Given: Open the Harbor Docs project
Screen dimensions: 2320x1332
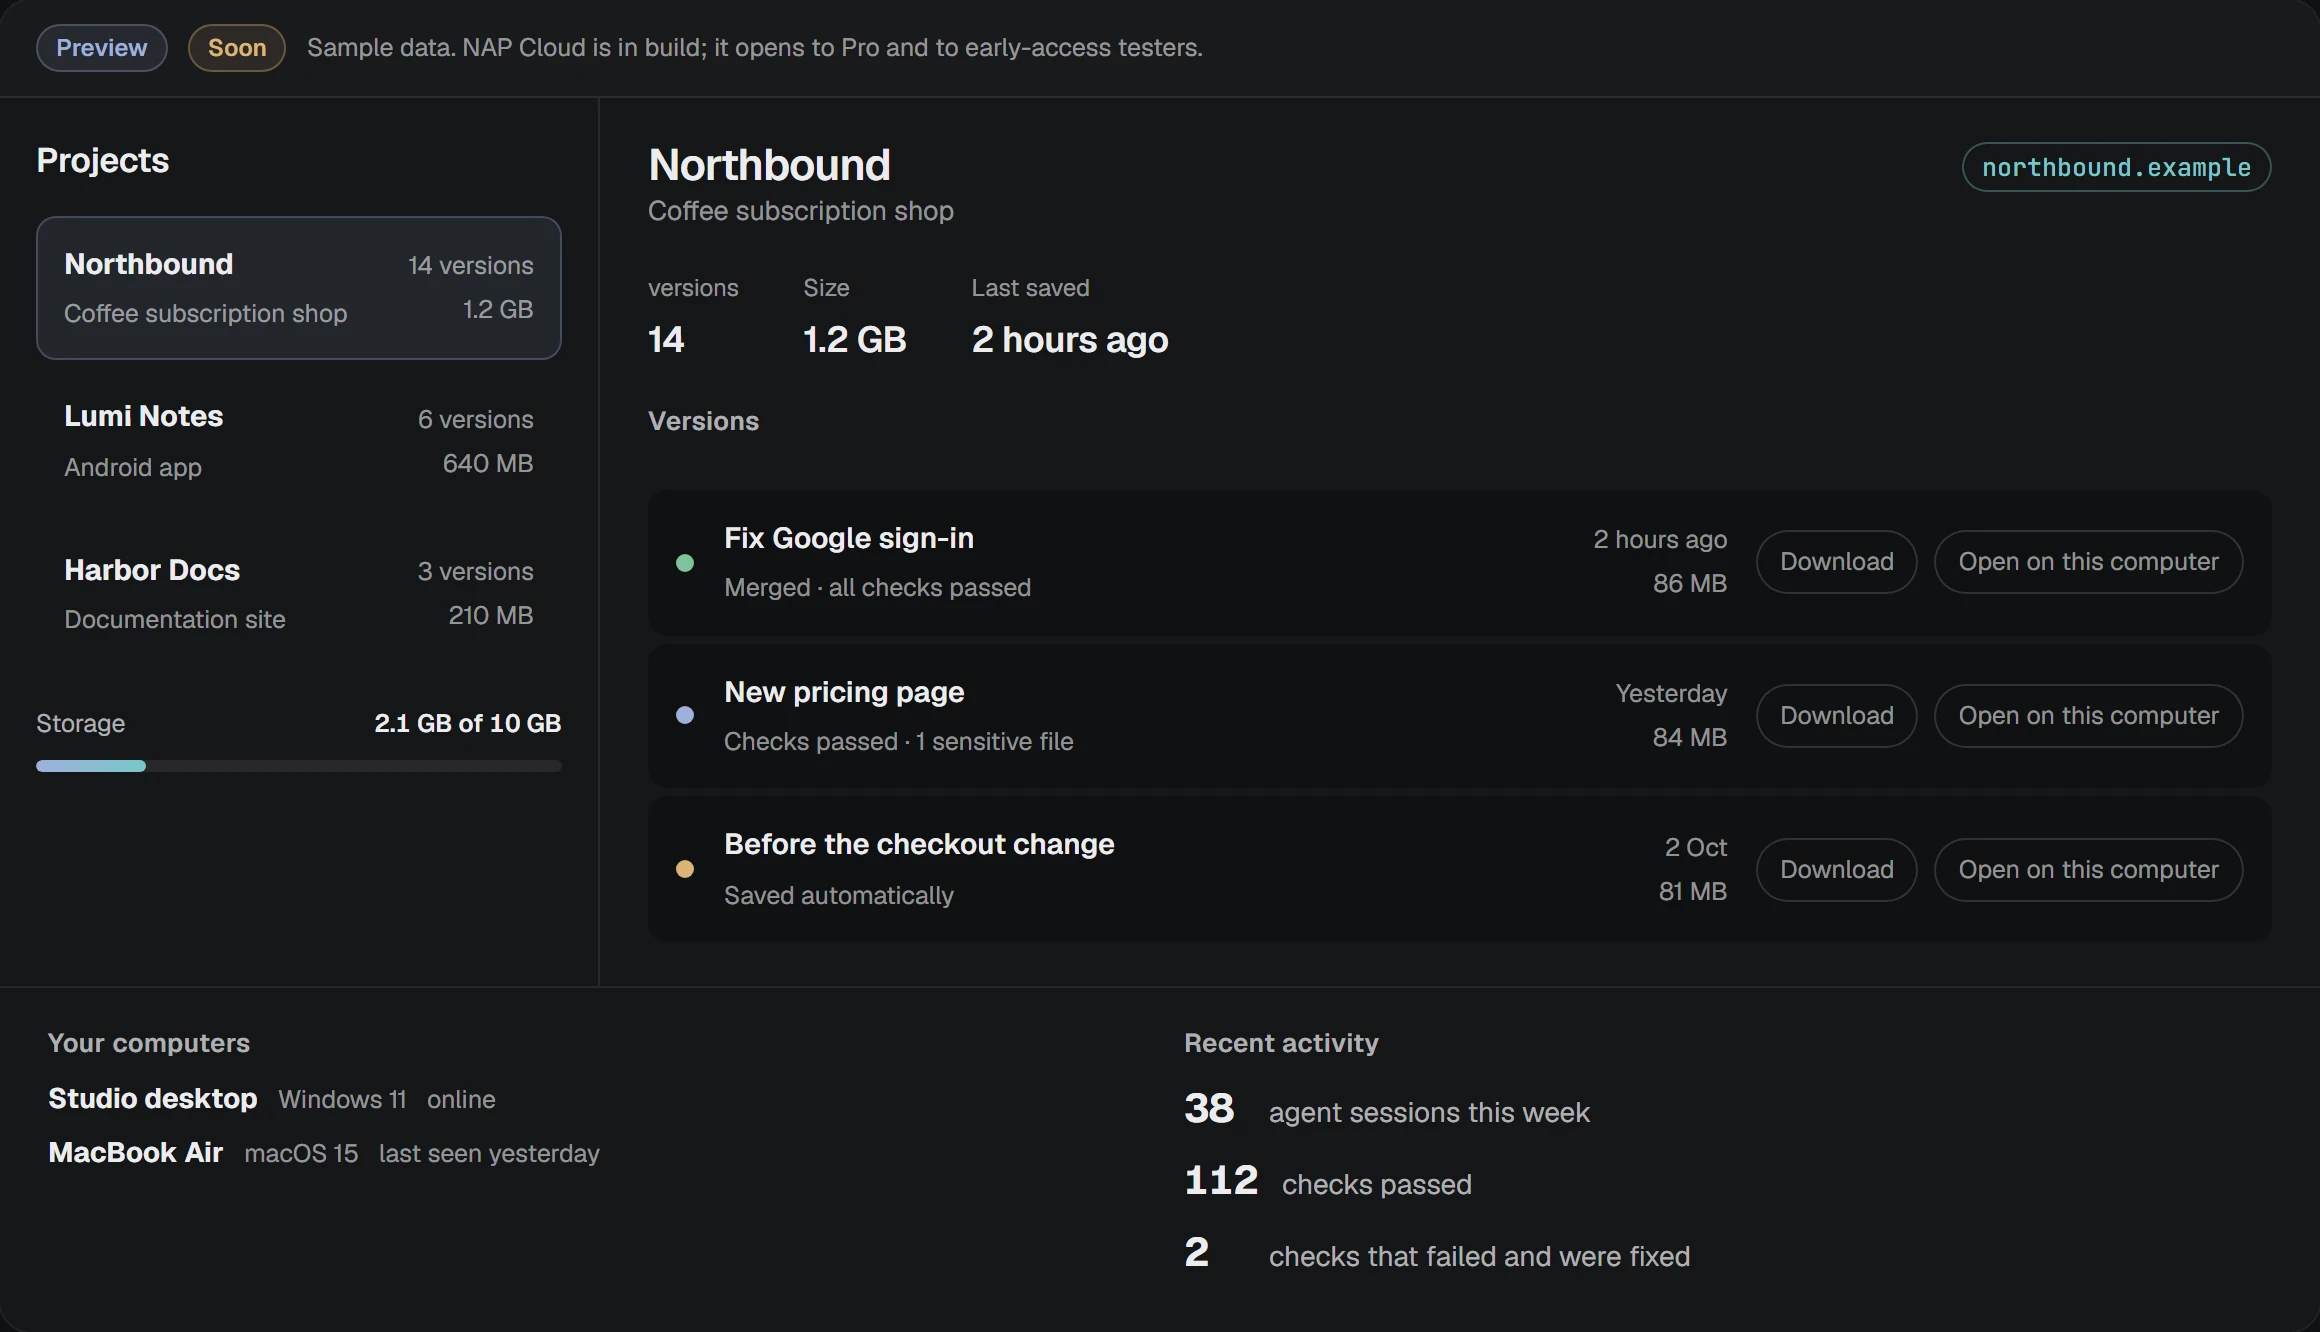Looking at the screenshot, I should (298, 594).
